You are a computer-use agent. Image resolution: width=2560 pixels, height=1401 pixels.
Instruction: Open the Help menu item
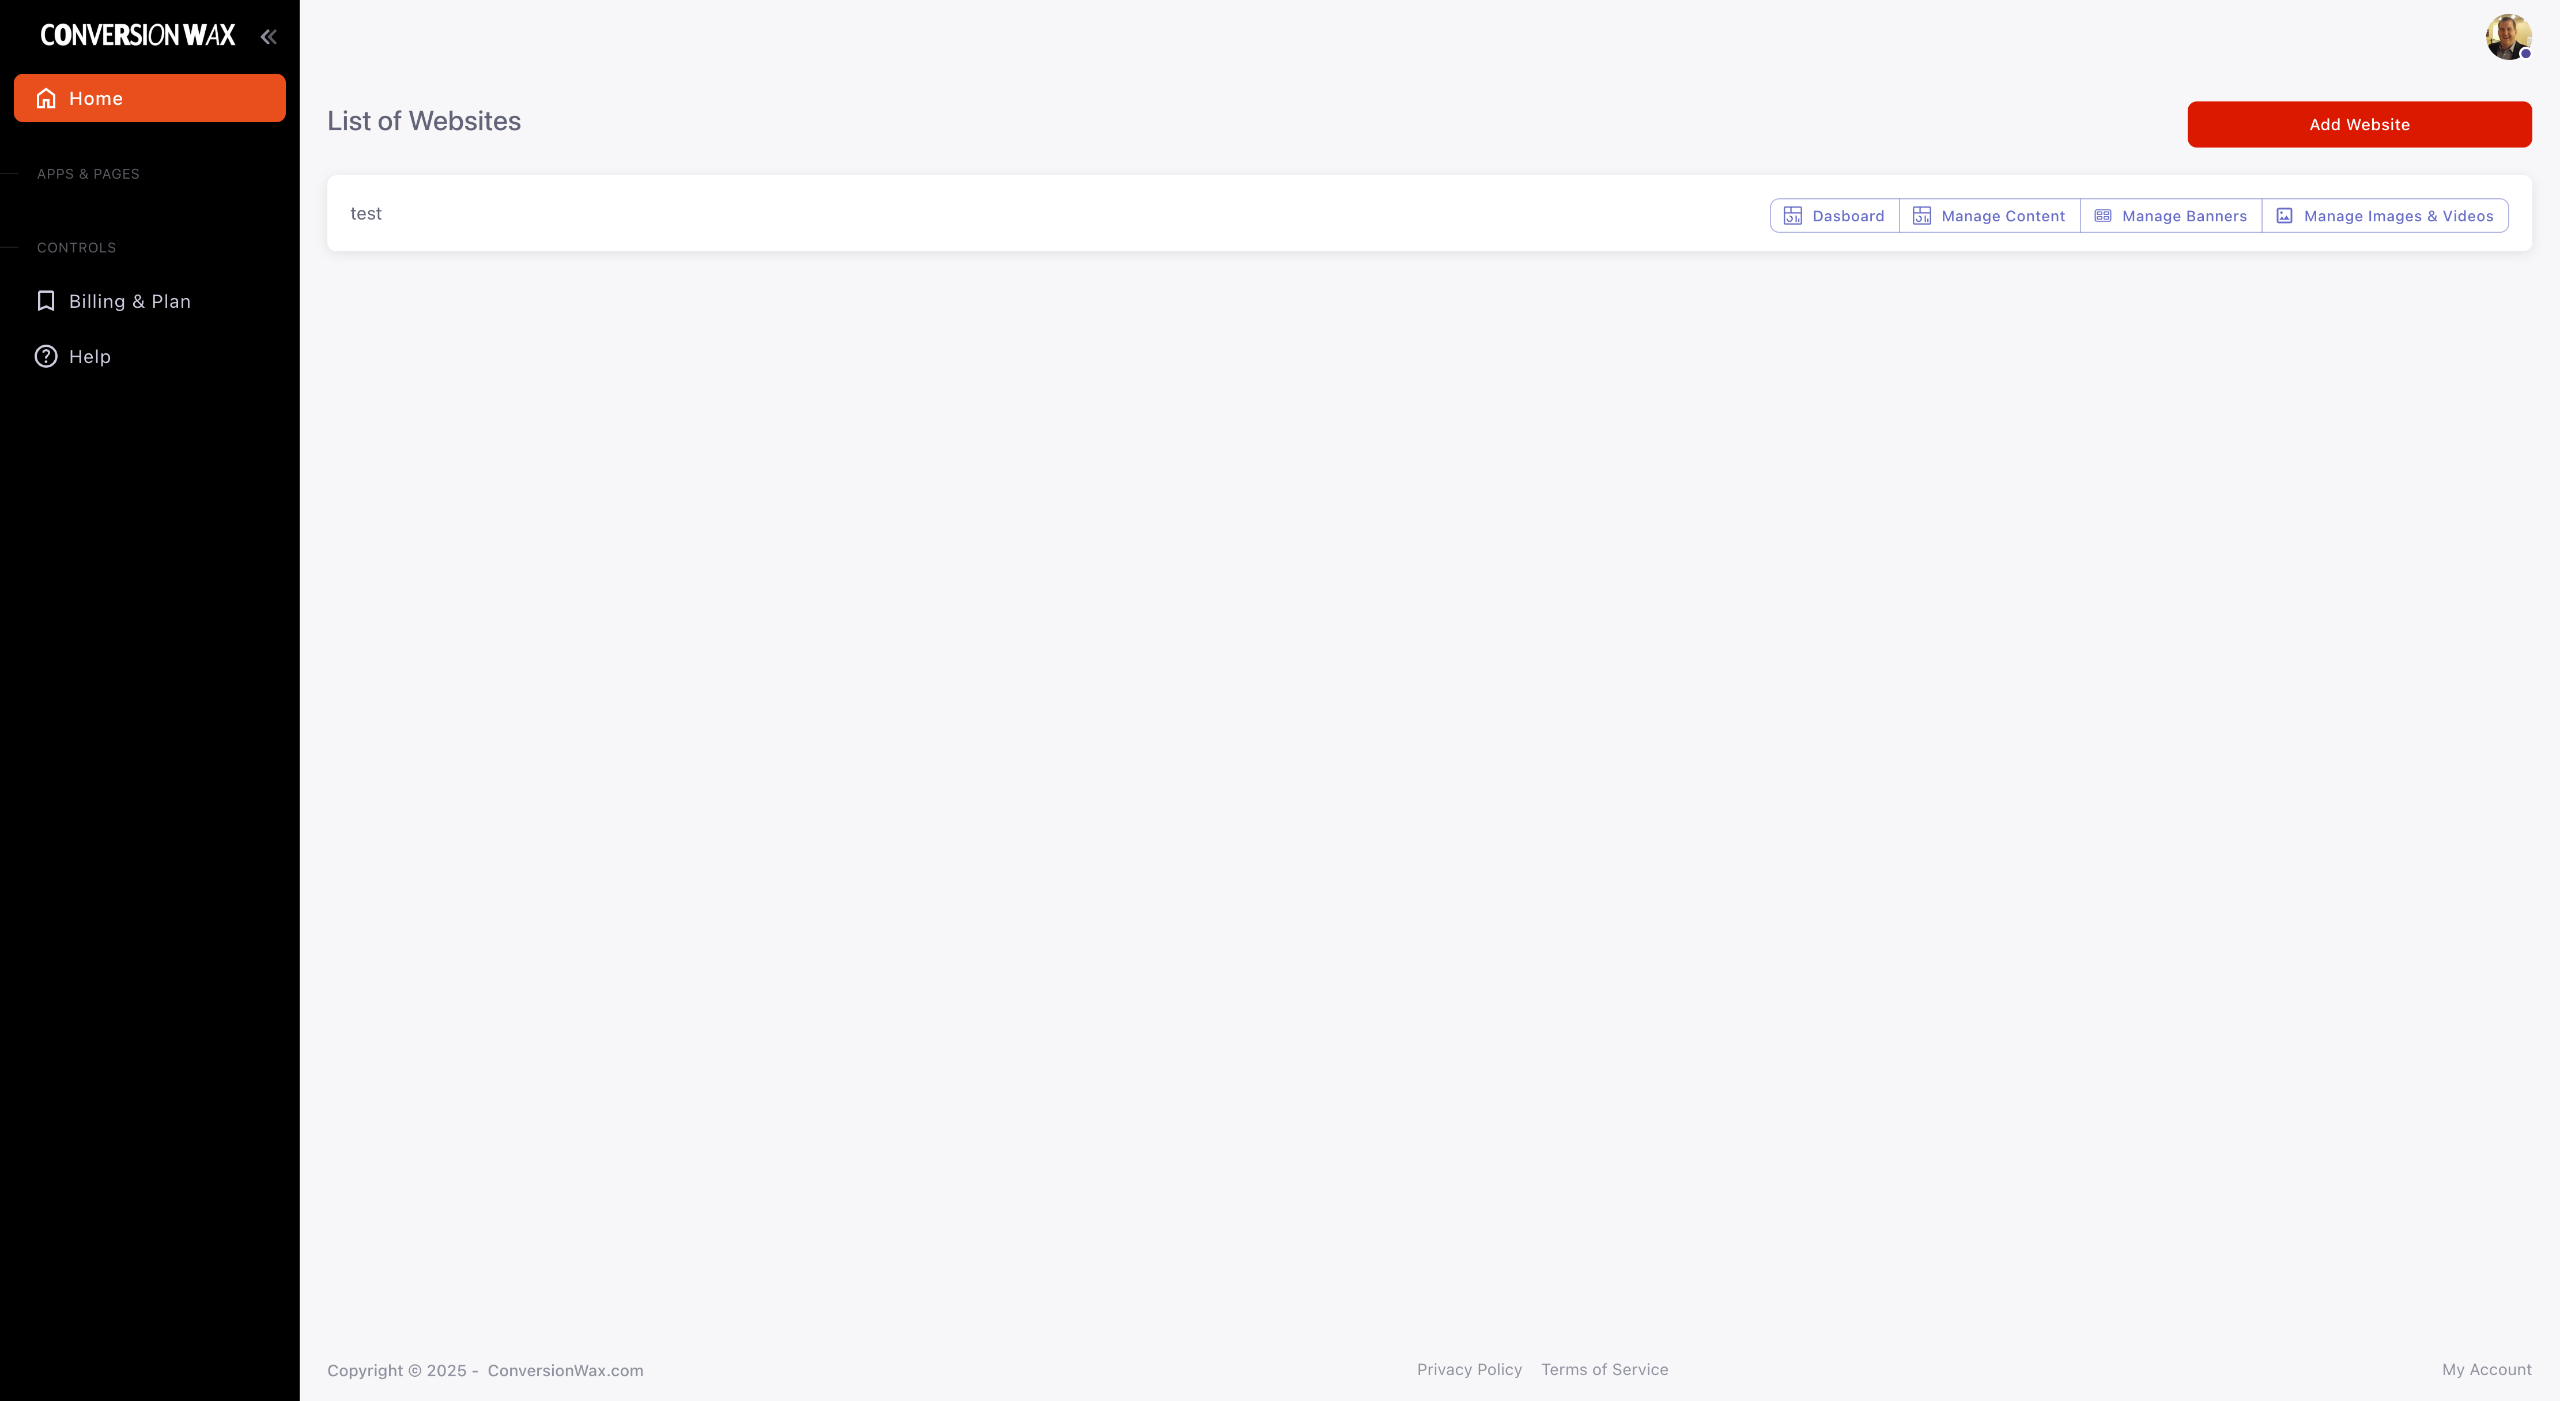tap(90, 356)
